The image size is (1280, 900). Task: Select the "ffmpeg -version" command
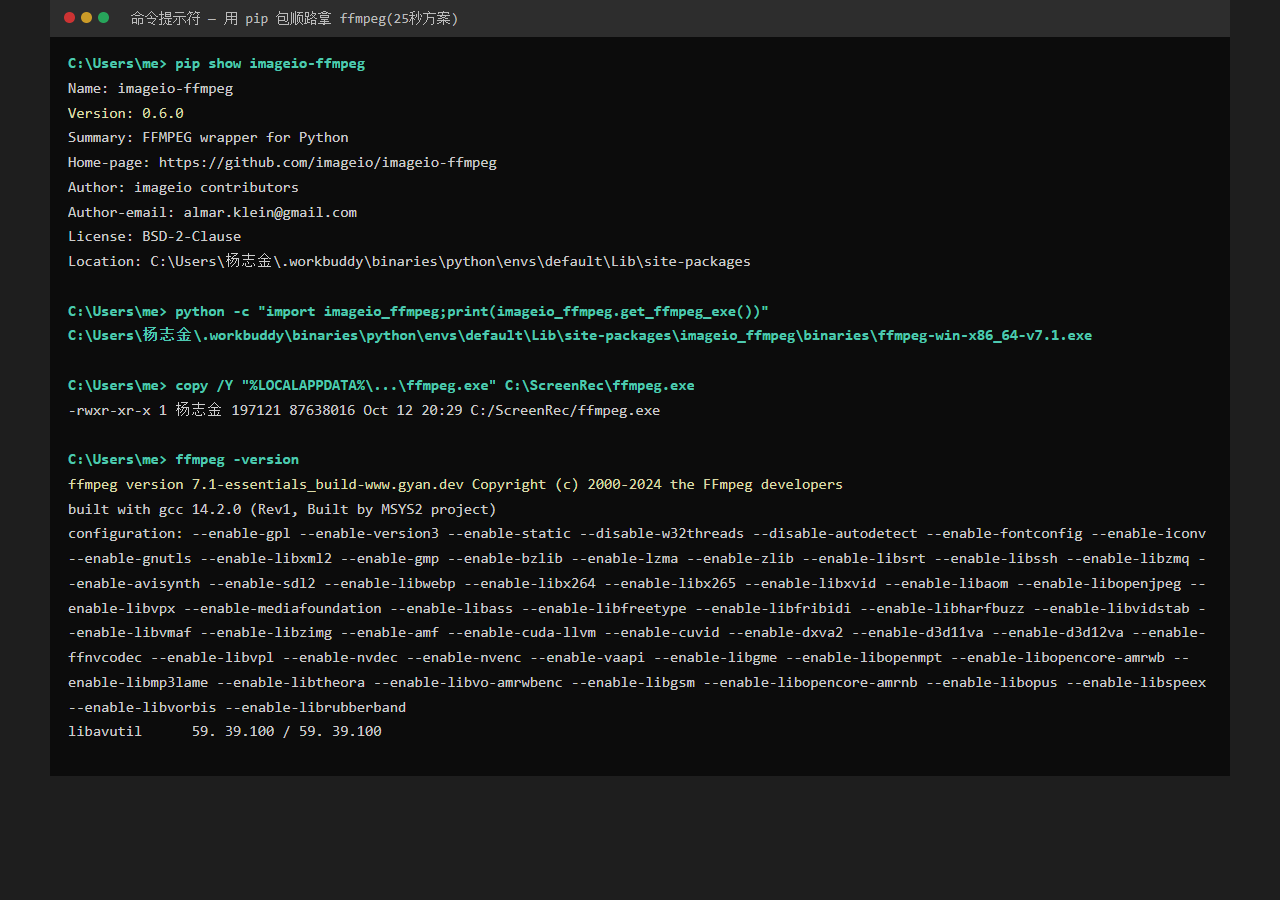pos(237,459)
